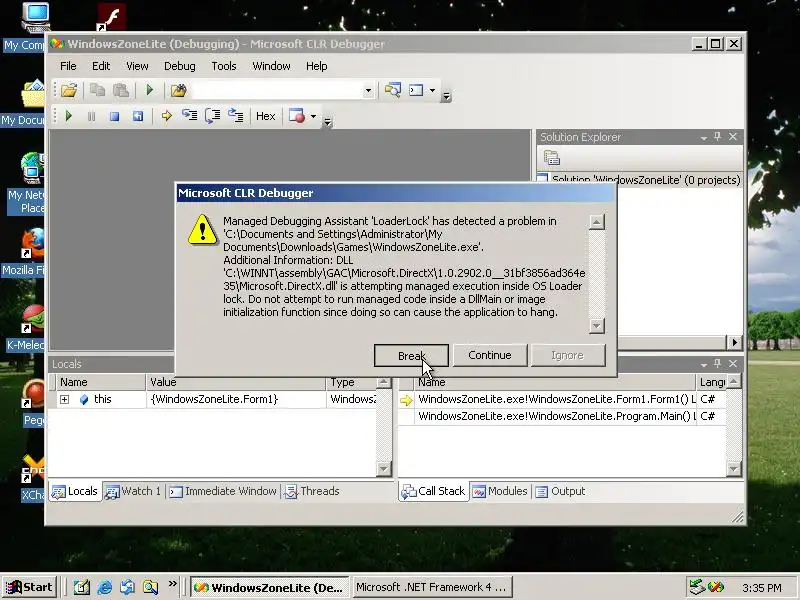This screenshot has height=600, width=800.
Task: Click Locals Type column header
Action: [352, 382]
